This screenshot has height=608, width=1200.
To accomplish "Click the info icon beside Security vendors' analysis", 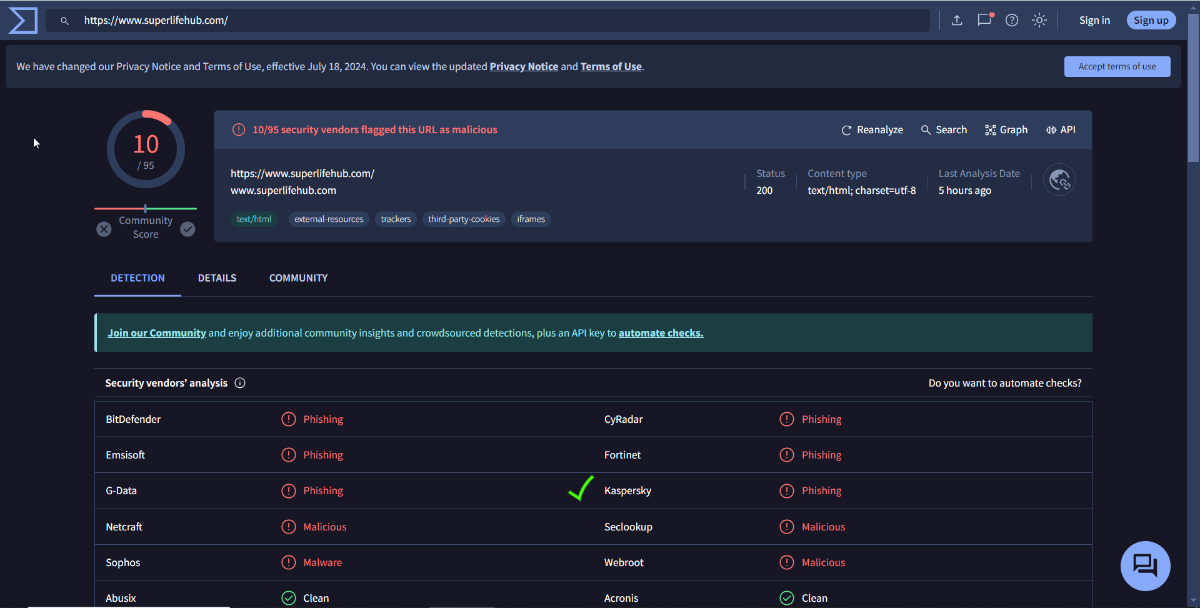I will point(240,383).
